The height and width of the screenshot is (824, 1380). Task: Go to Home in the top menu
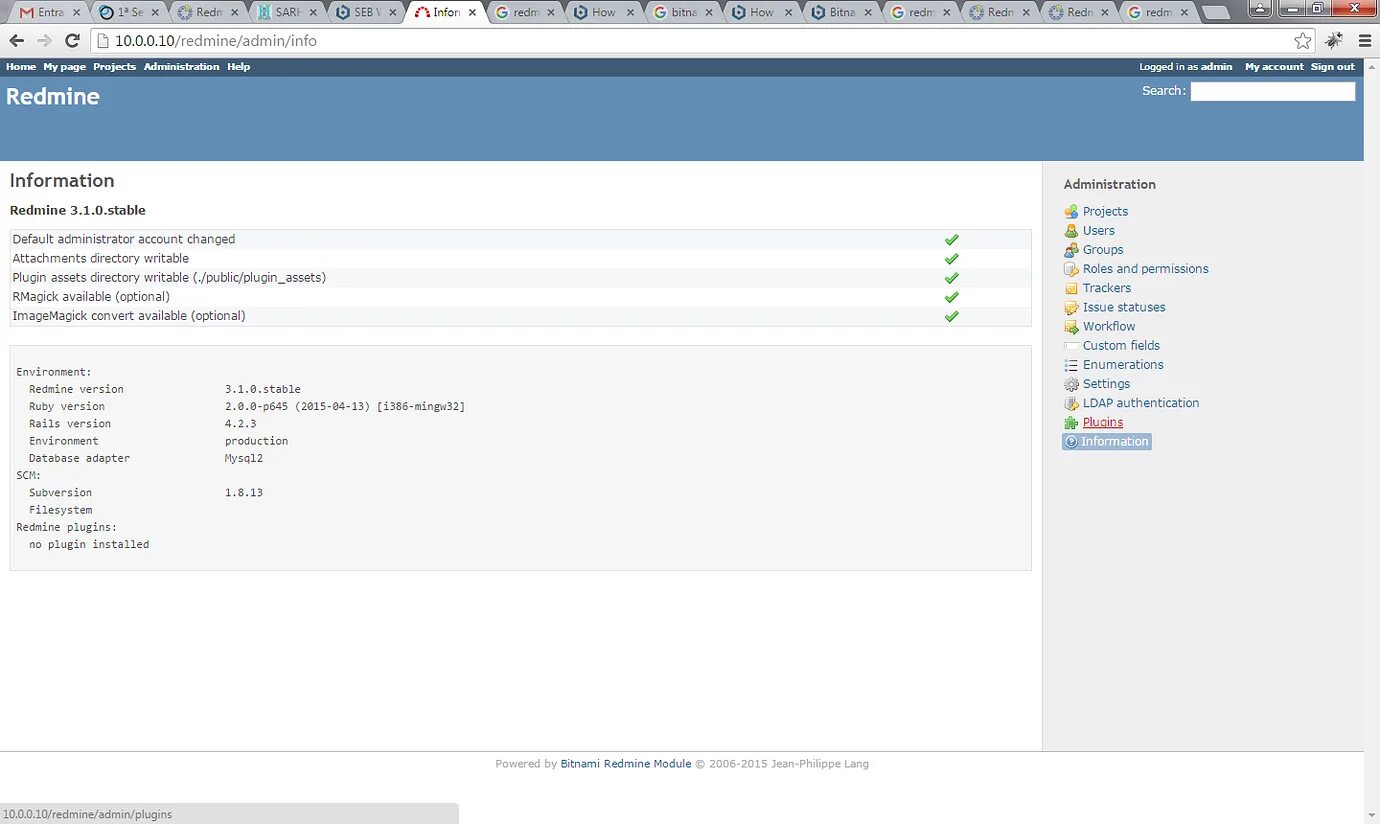[21, 67]
